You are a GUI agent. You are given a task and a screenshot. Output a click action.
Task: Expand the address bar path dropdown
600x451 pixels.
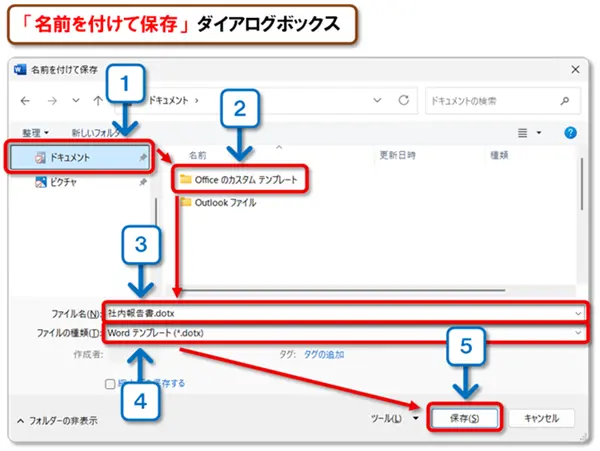click(377, 100)
